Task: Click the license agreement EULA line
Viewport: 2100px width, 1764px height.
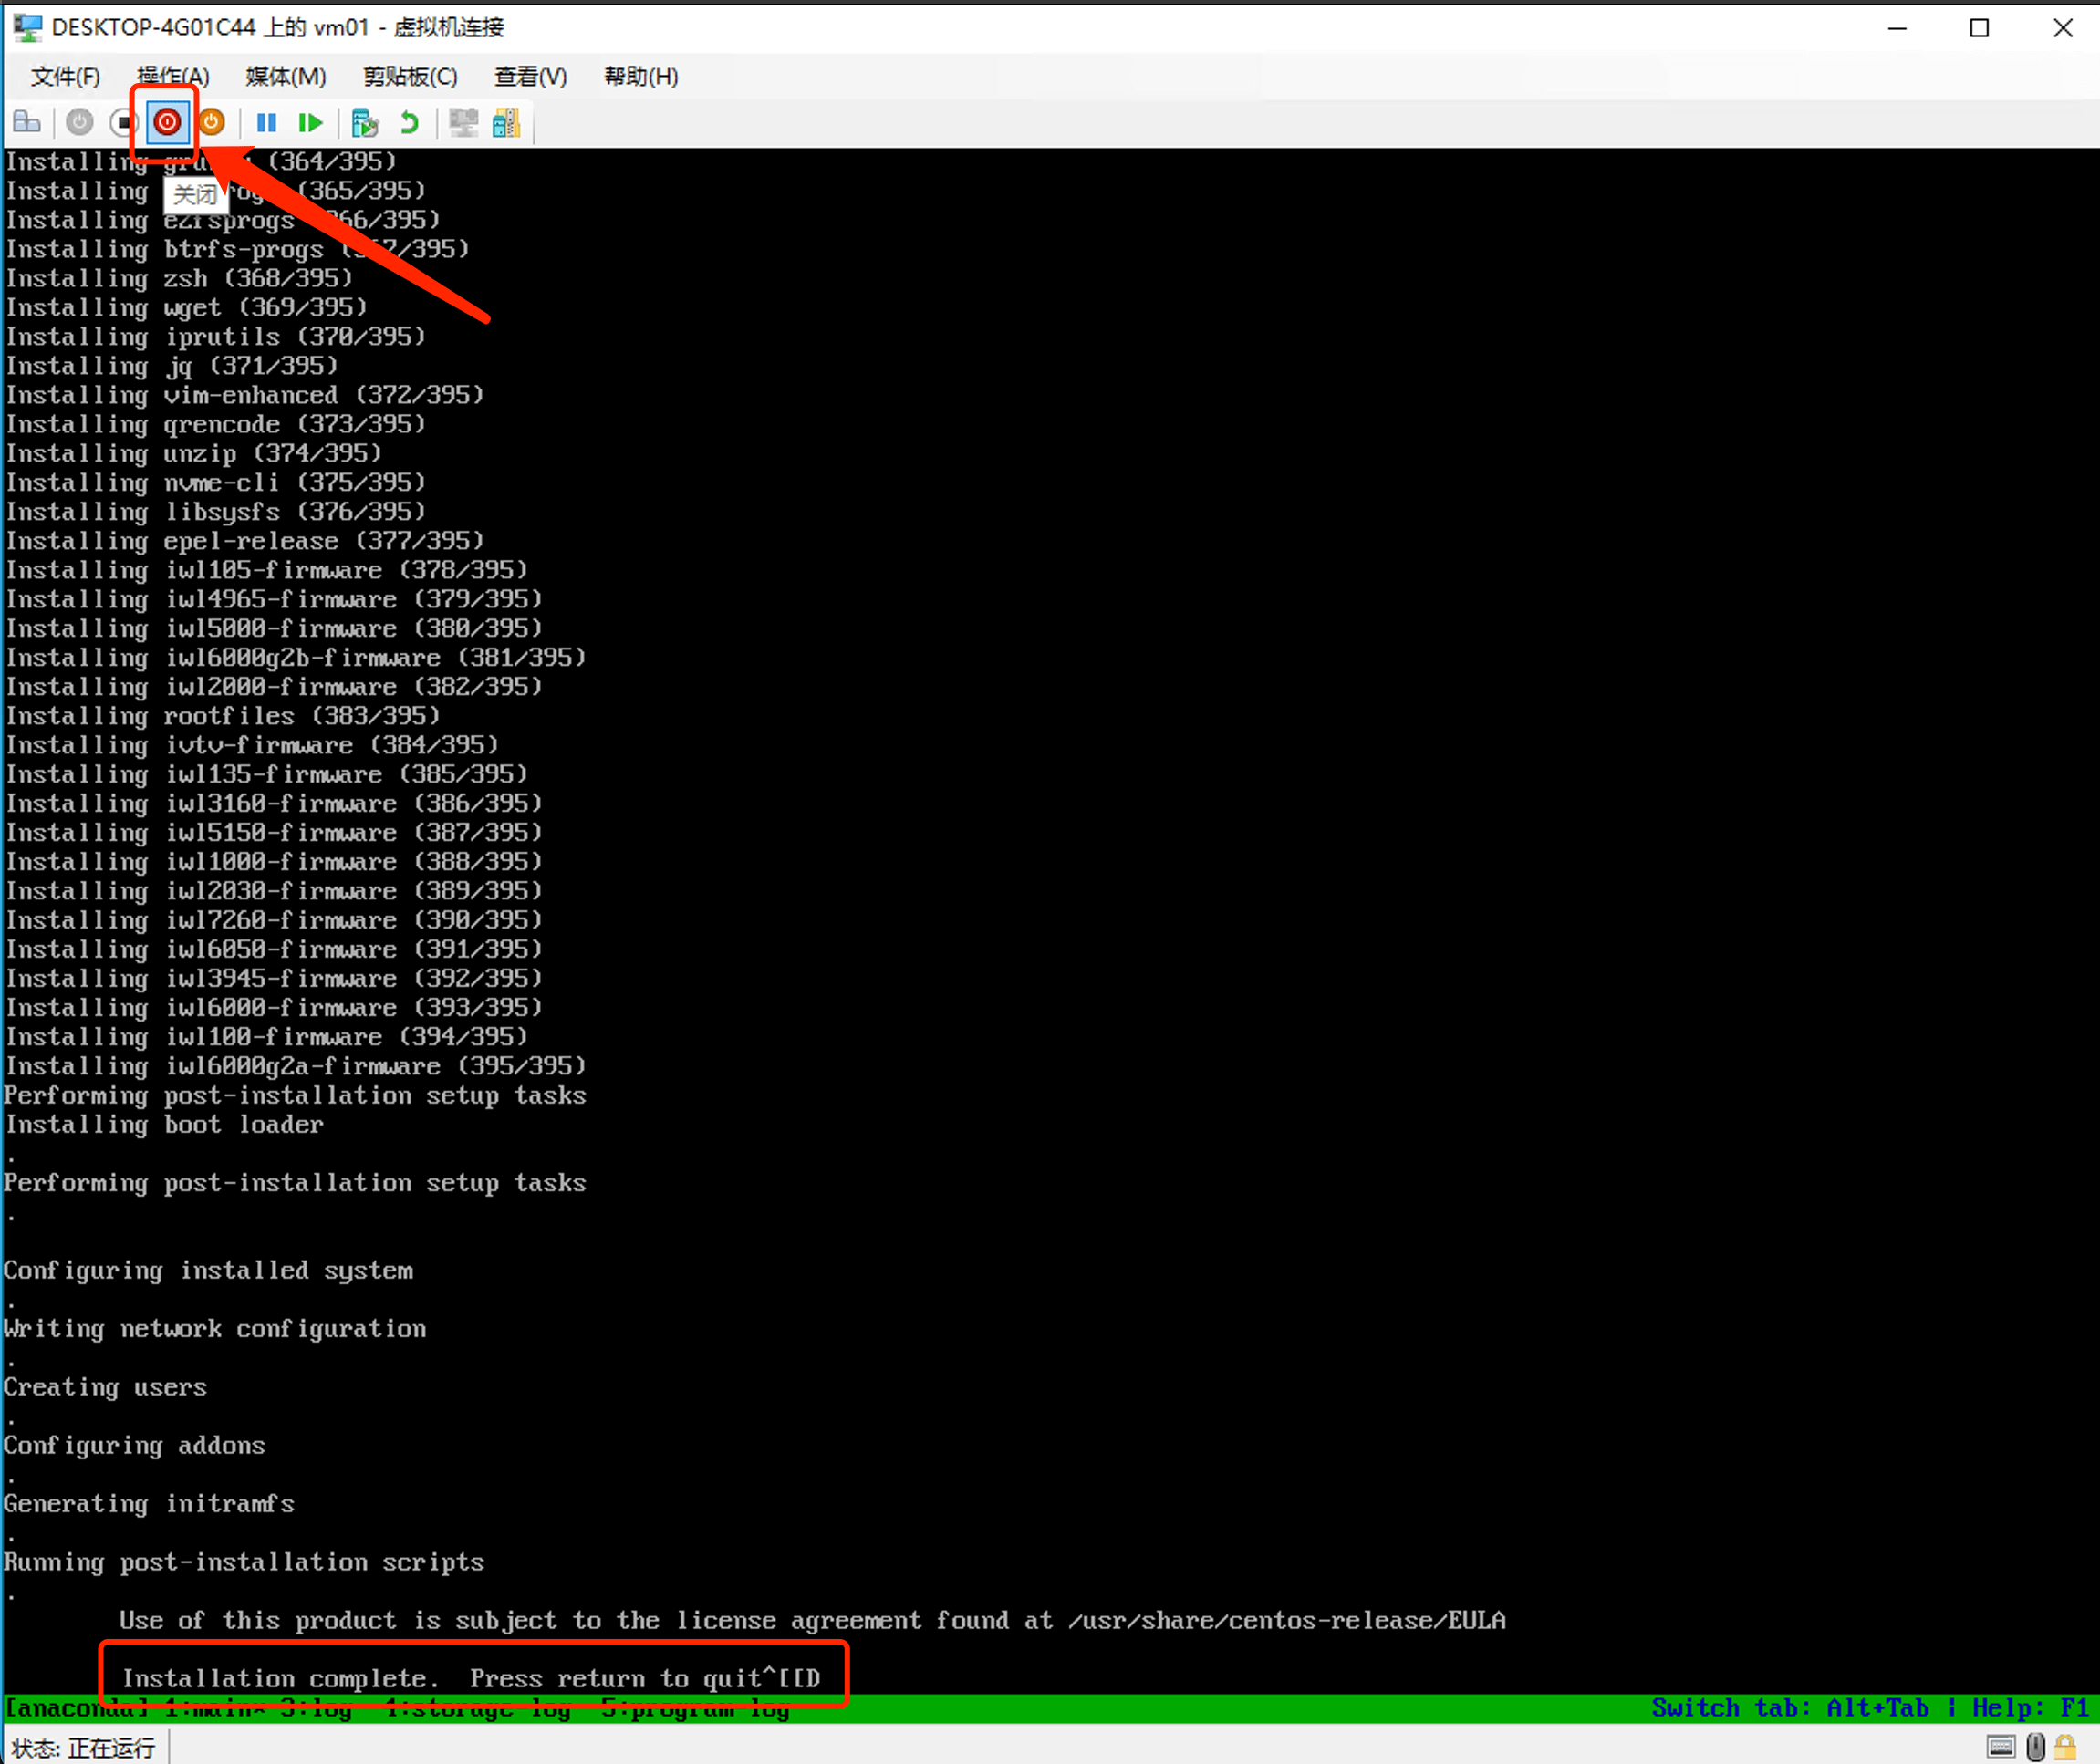Action: [812, 1619]
